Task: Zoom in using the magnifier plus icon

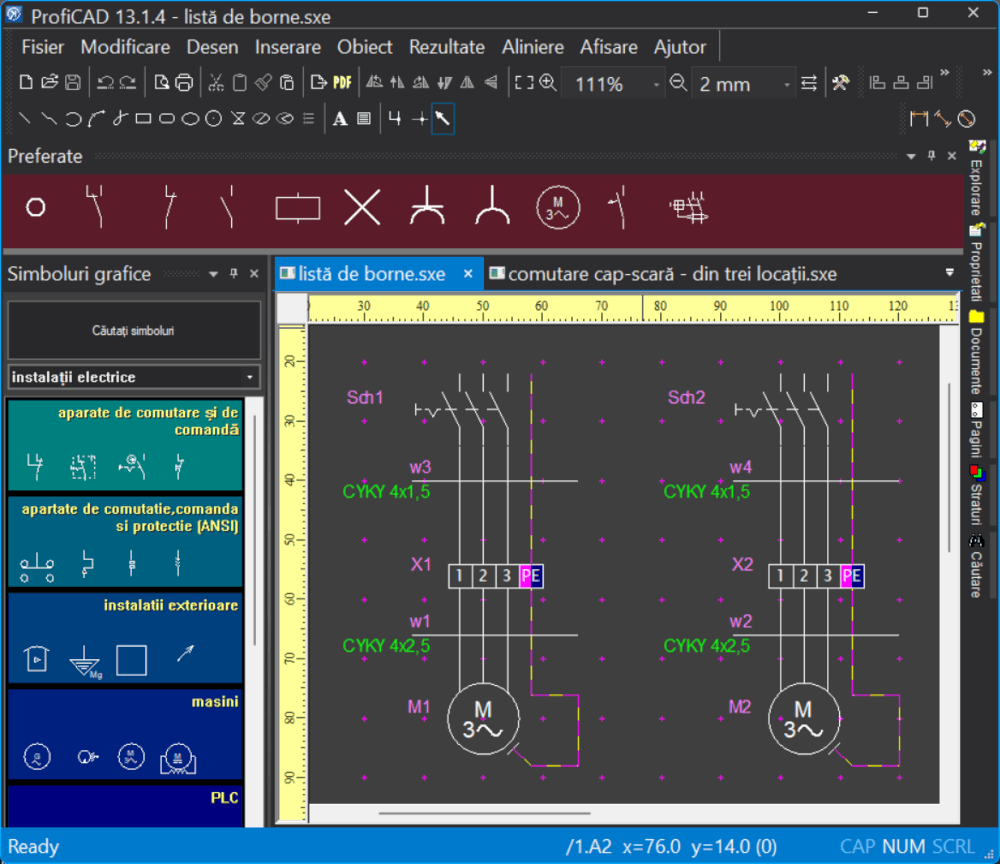Action: pyautogui.click(x=548, y=83)
